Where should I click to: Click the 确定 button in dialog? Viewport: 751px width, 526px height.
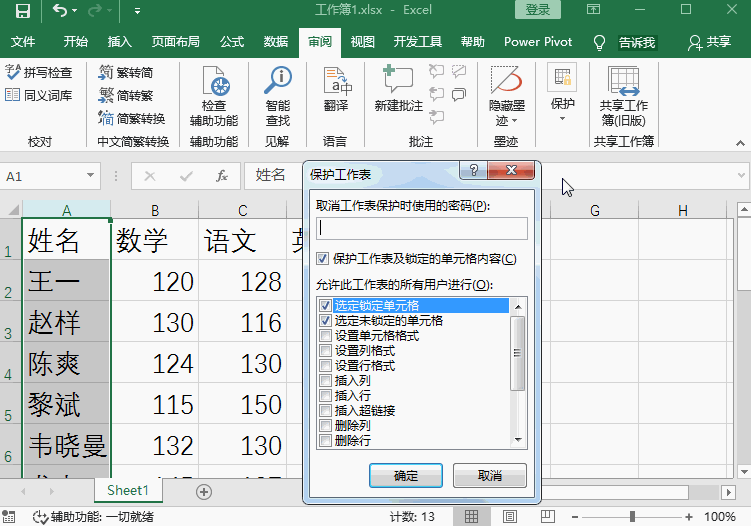[406, 475]
